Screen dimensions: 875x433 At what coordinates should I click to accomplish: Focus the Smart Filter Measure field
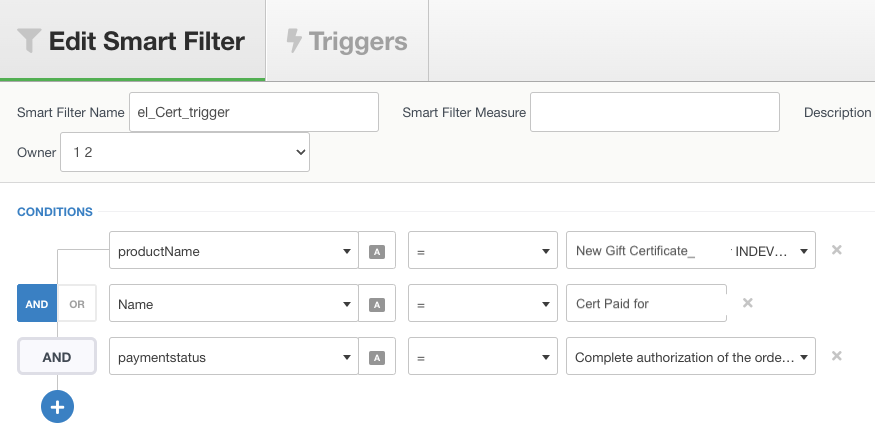coord(655,112)
